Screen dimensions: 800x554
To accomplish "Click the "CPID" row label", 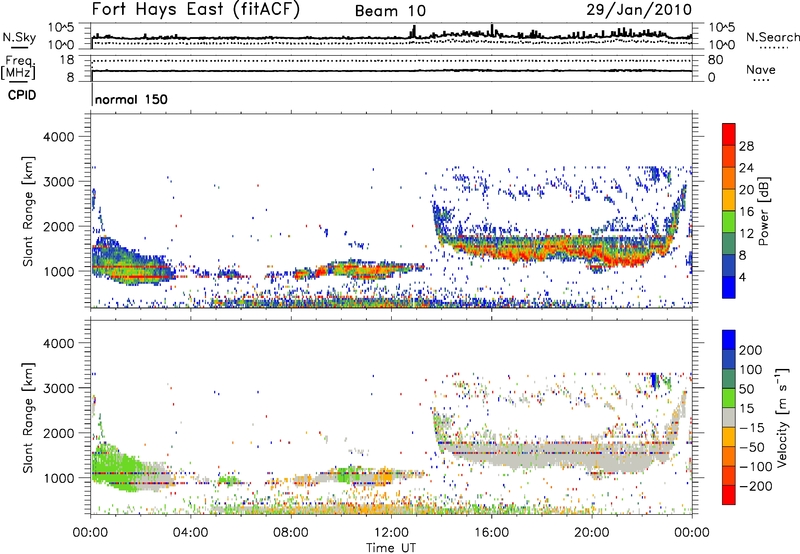I will coord(22,95).
